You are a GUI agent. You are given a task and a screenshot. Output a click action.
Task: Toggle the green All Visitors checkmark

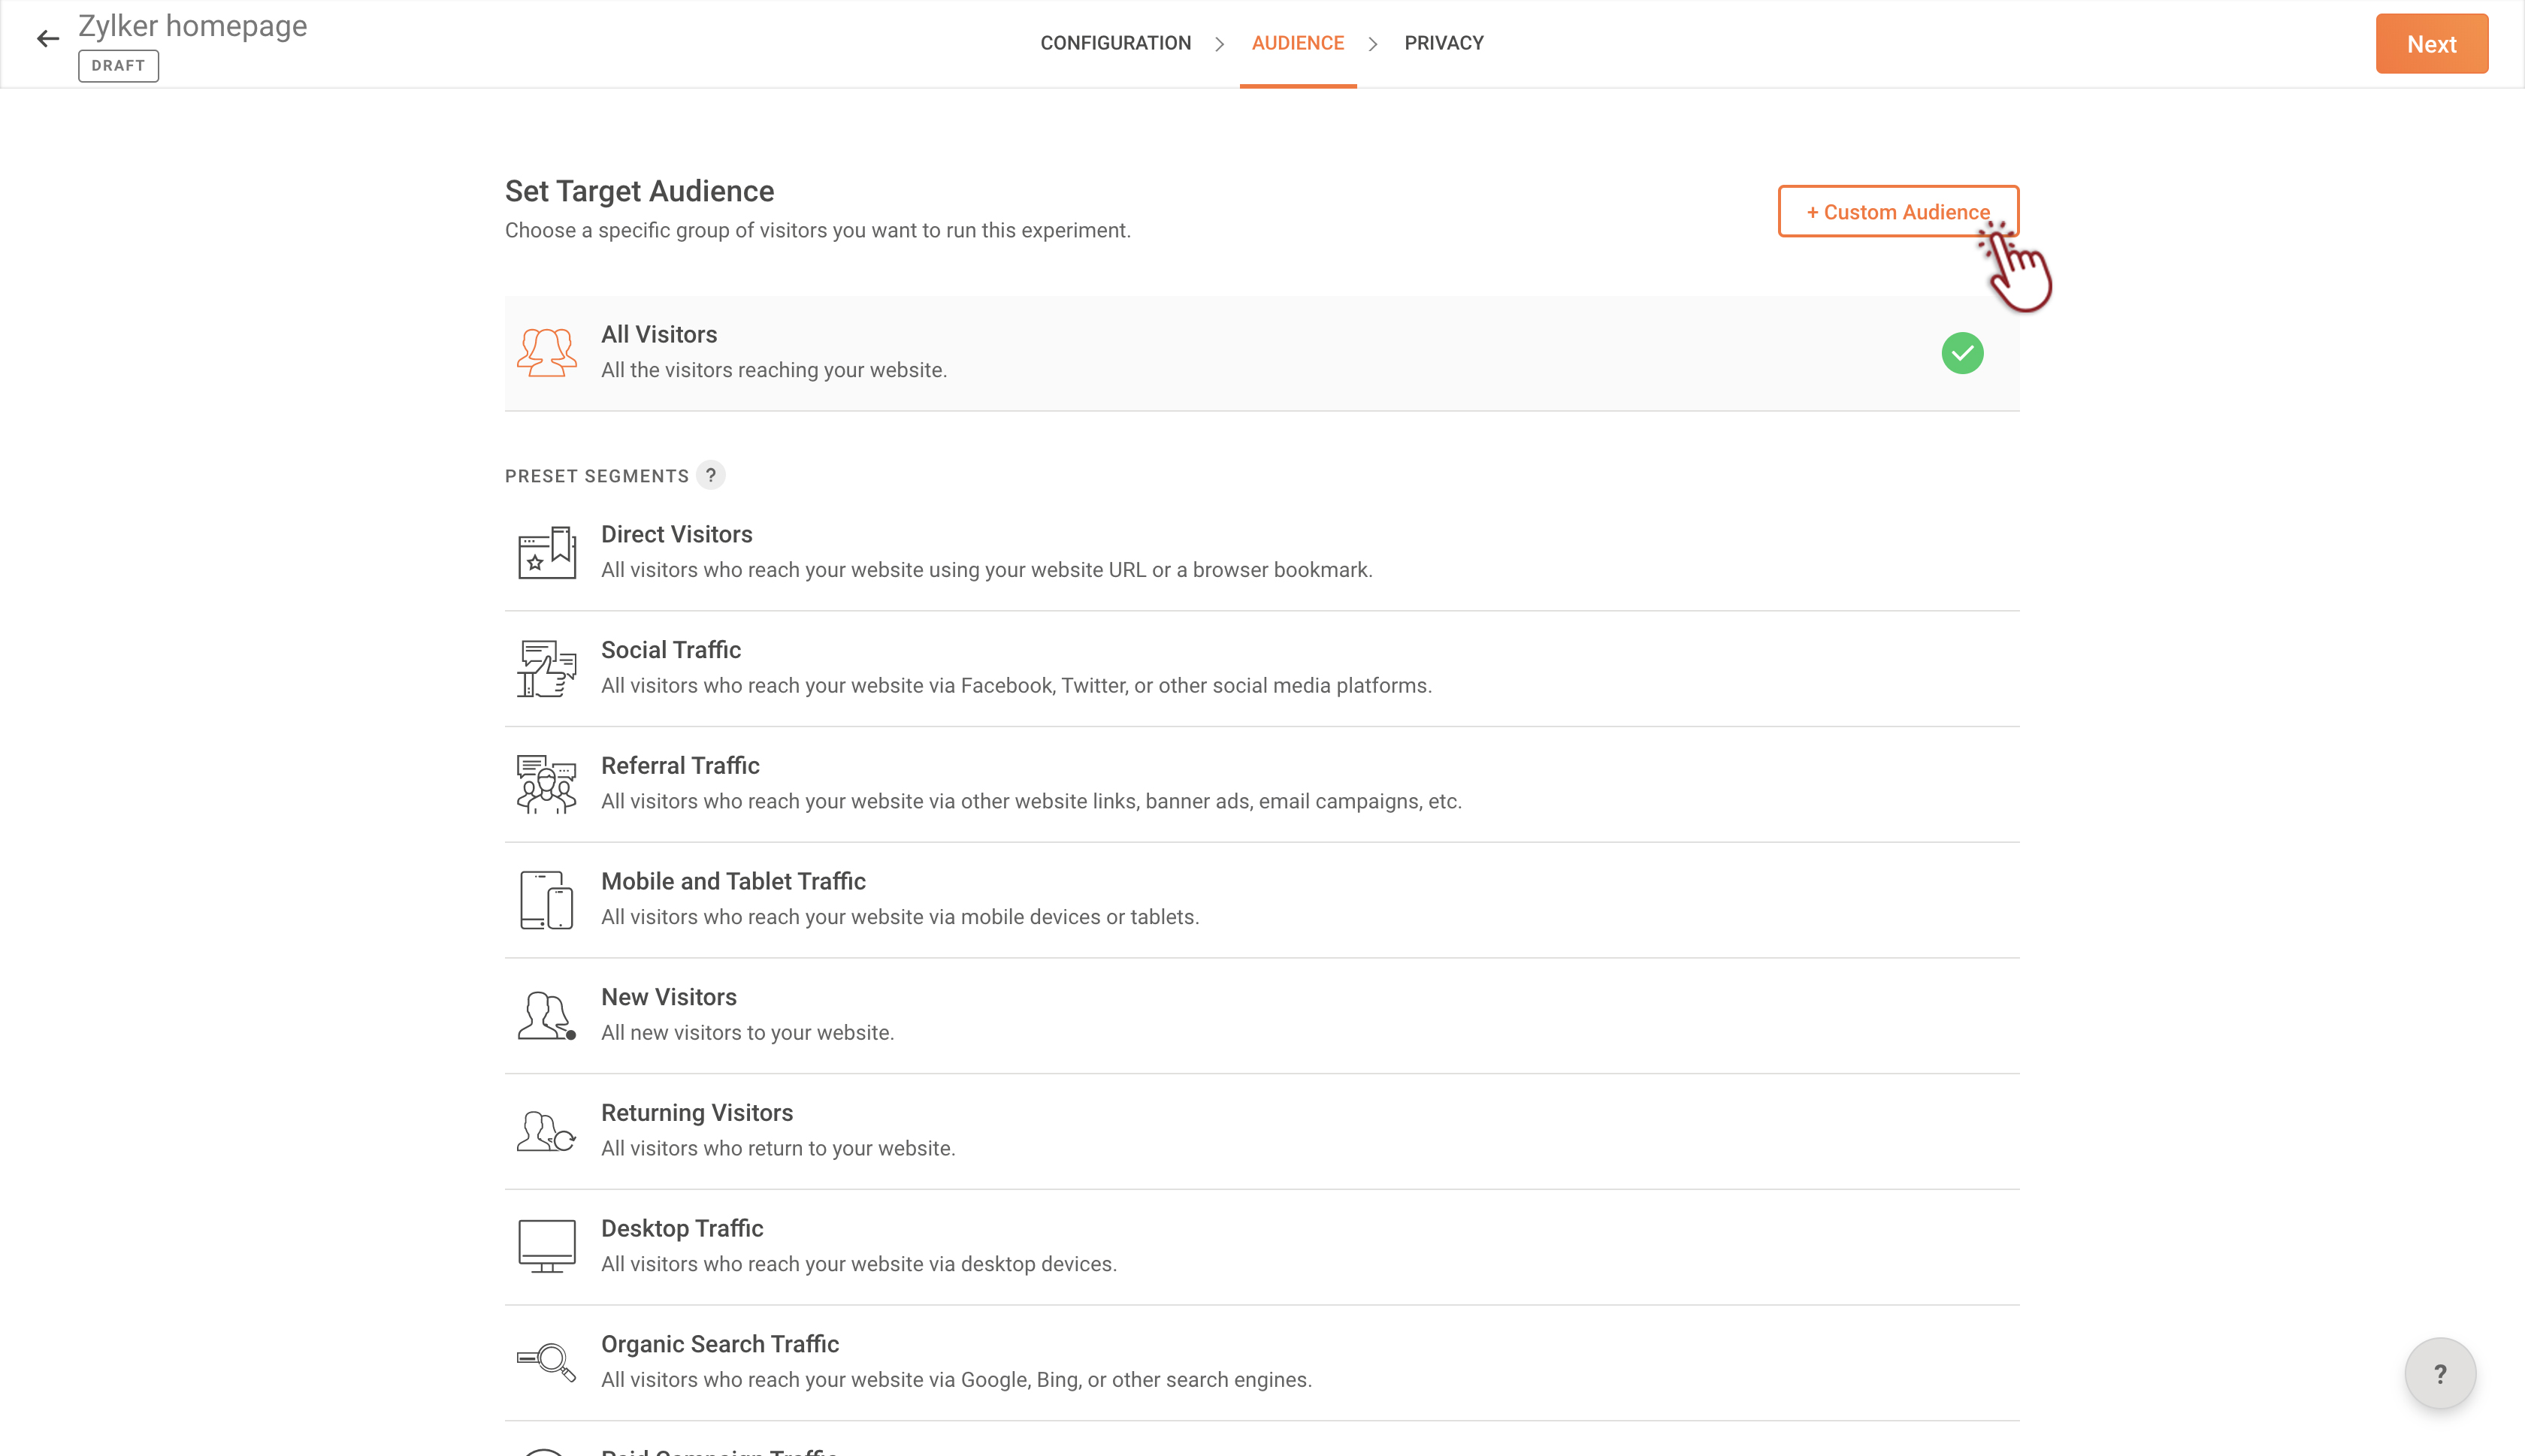point(1962,353)
